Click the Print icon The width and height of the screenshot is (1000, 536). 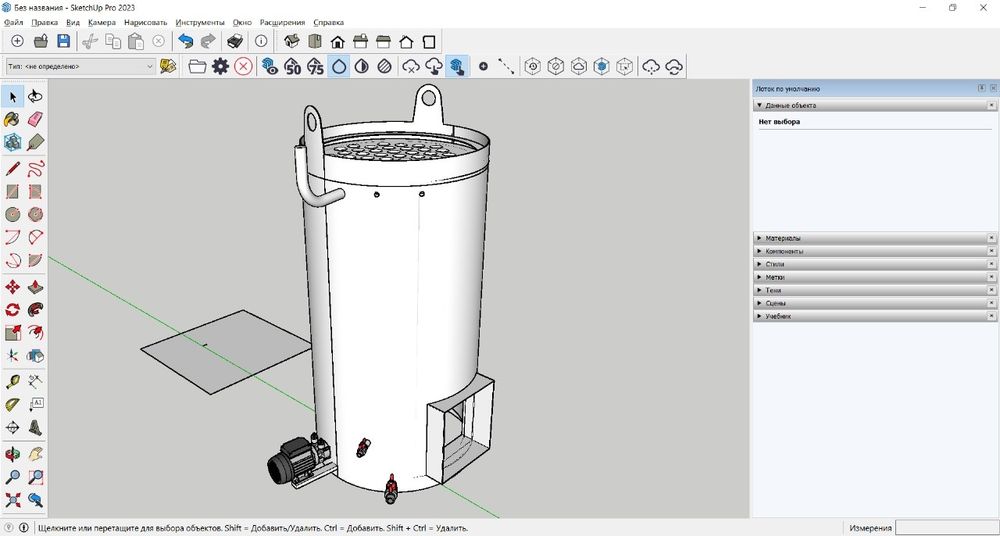[235, 41]
